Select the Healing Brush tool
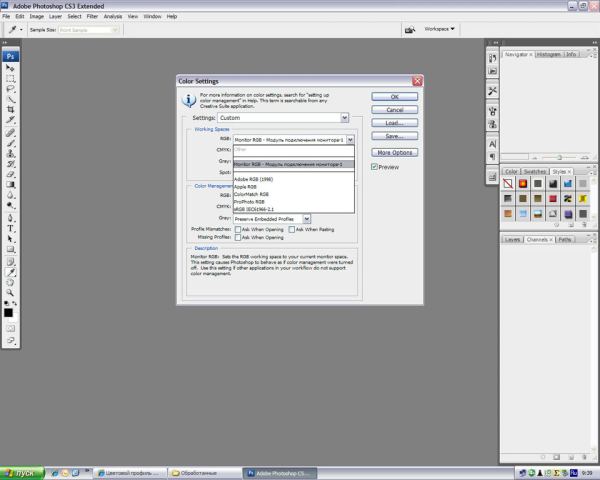 (x=10, y=133)
